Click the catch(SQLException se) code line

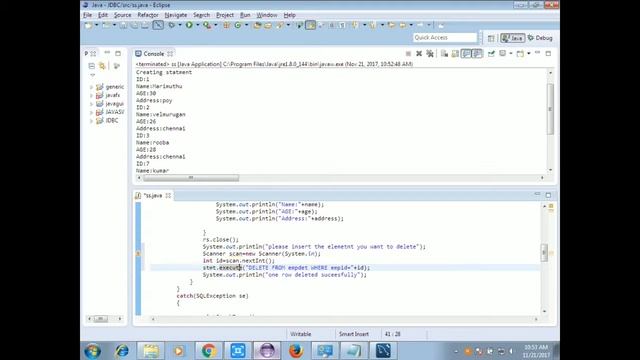[x=212, y=296]
